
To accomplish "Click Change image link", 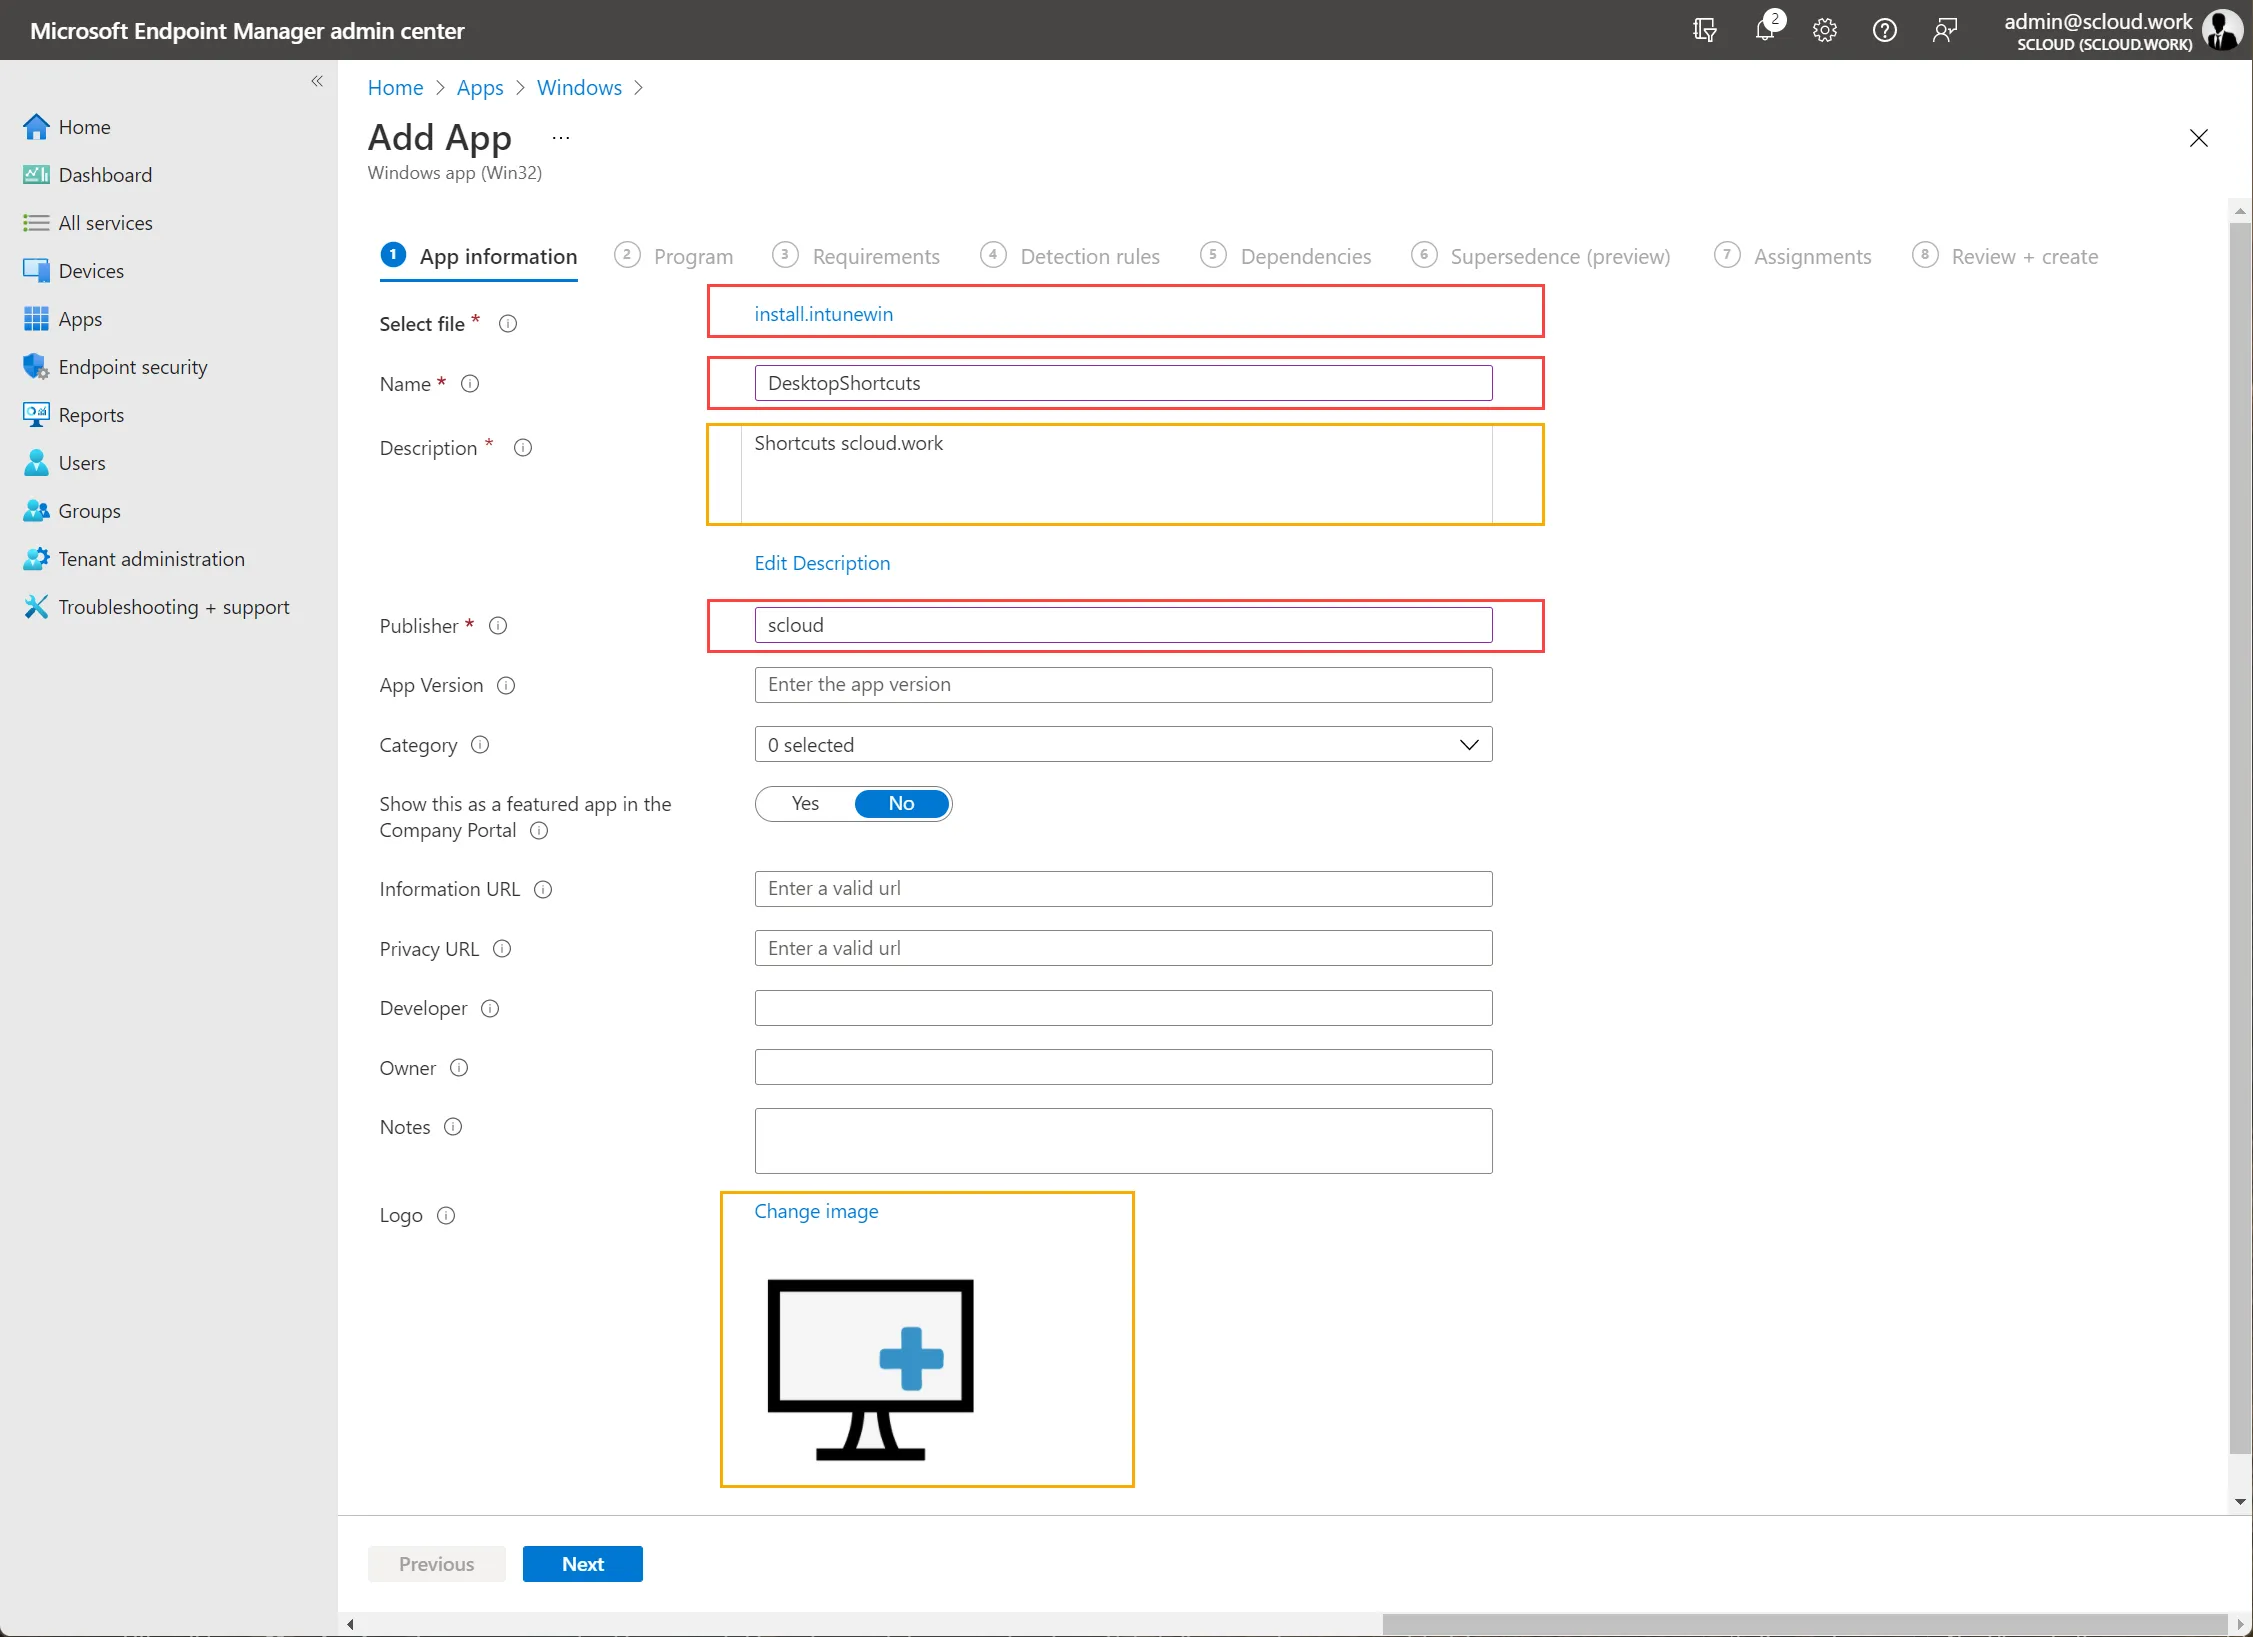I will (x=816, y=1212).
